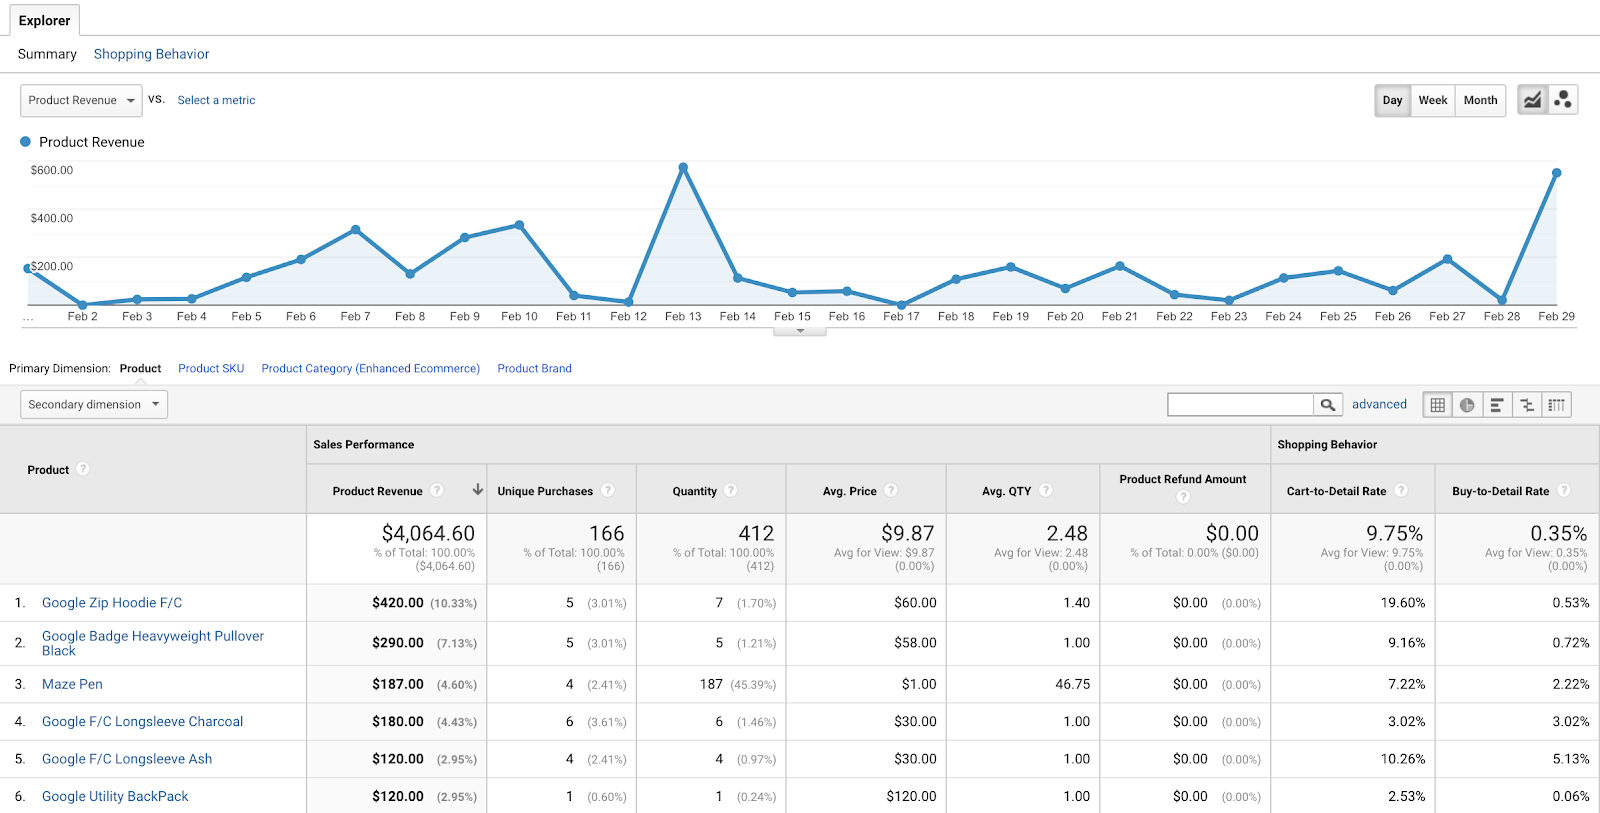Open Google F/C Longsleeve Charcoal product

pyautogui.click(x=142, y=721)
